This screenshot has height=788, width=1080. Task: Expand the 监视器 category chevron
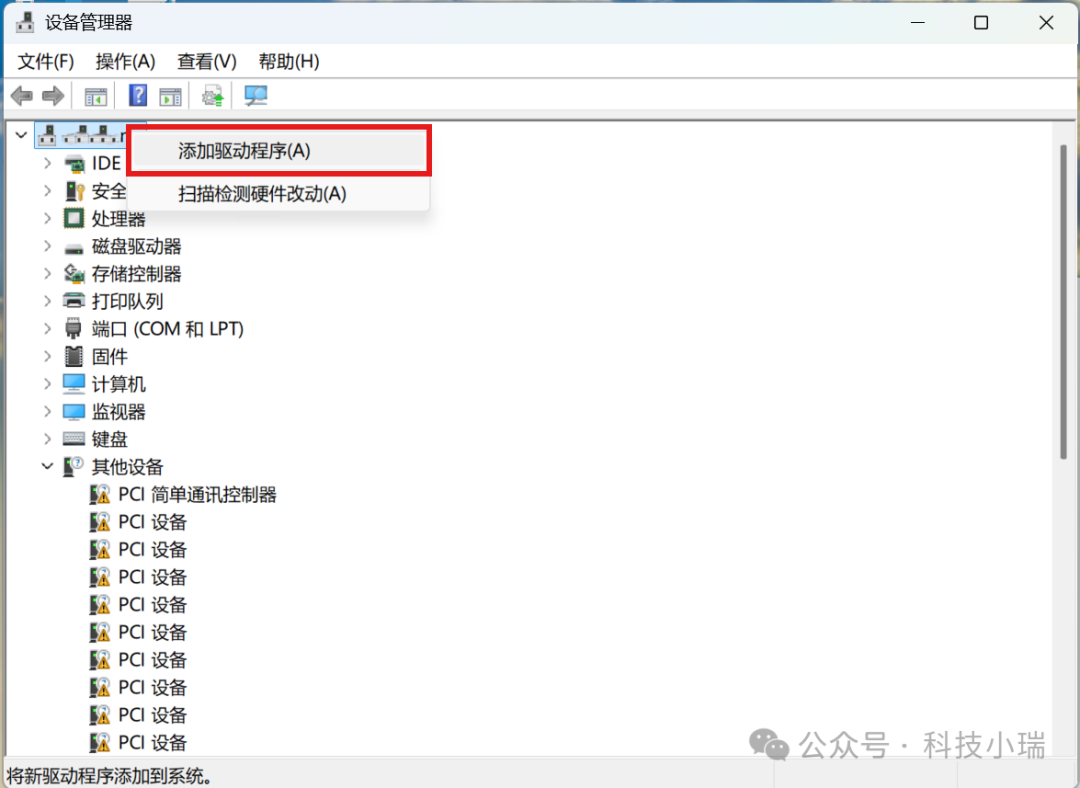pos(48,411)
